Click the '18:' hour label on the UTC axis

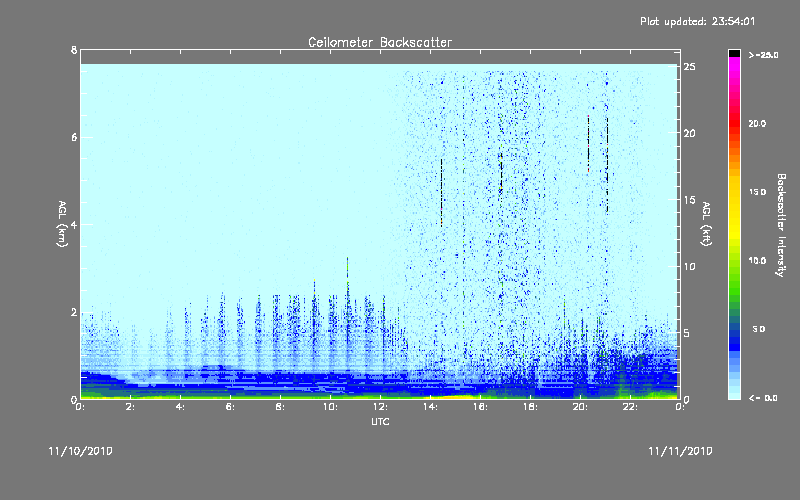pyautogui.click(x=531, y=407)
